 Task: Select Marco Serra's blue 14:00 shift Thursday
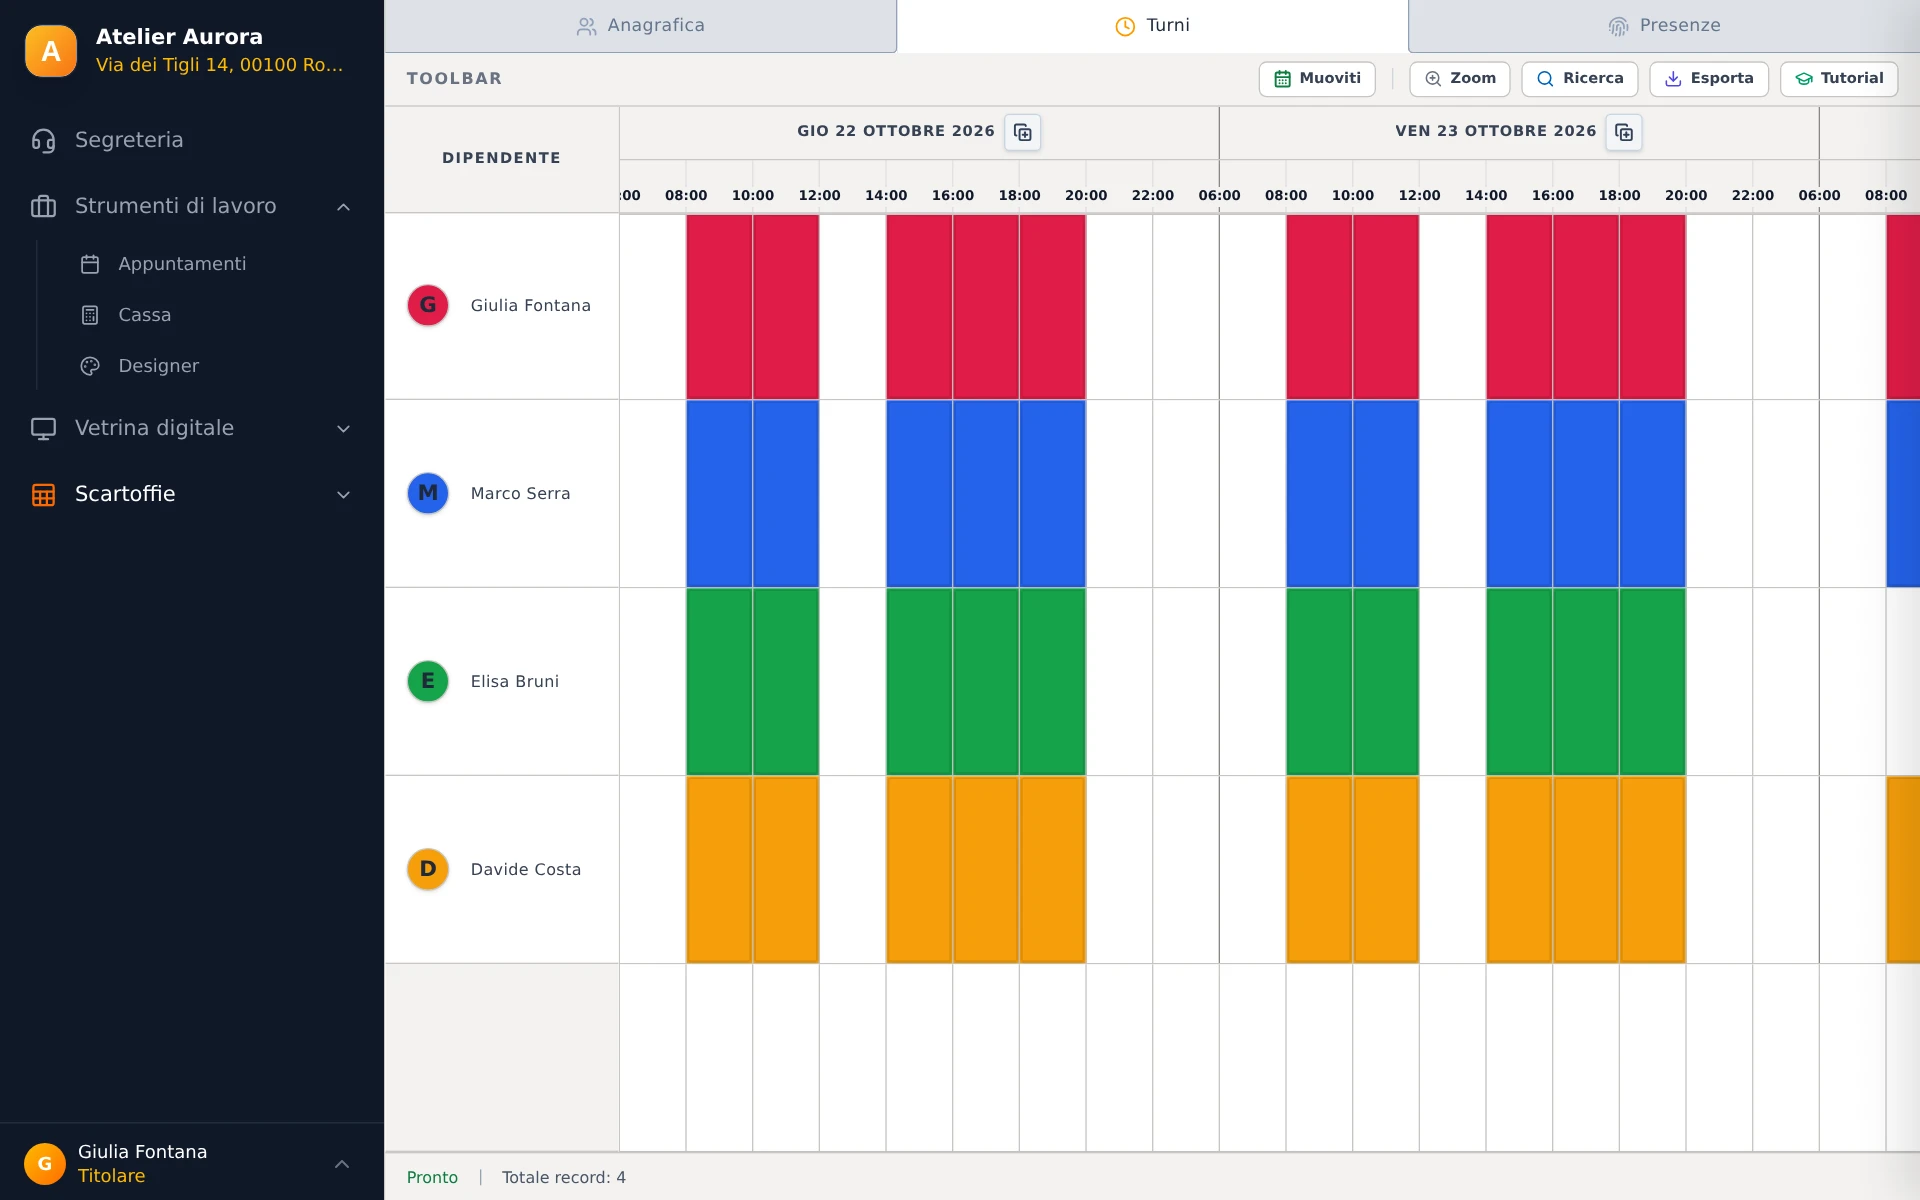coord(919,494)
